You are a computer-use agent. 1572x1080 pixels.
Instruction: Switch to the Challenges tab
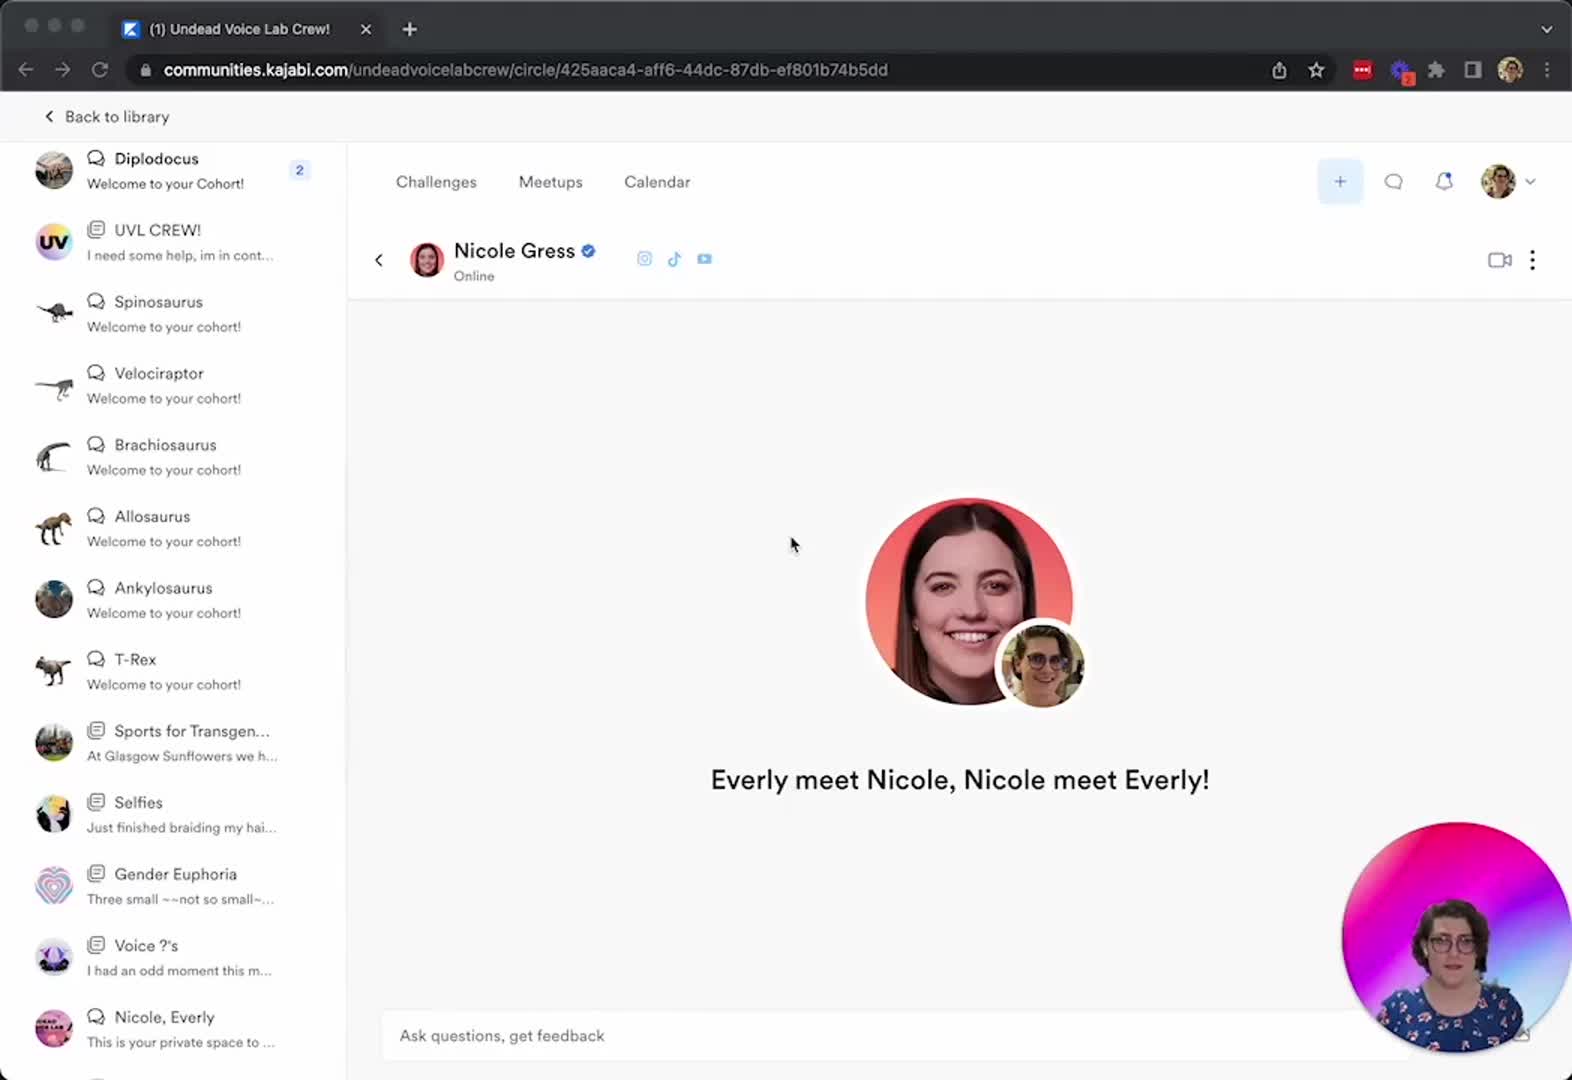[x=436, y=182]
